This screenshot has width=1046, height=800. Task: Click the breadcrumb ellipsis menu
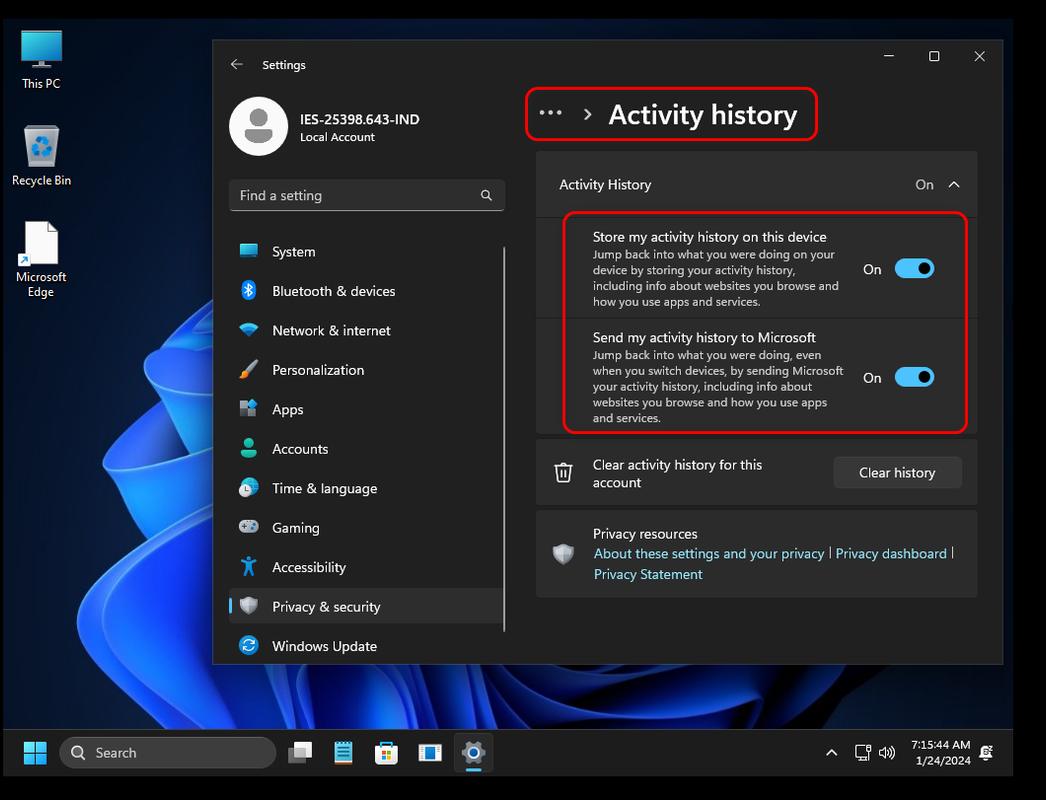click(x=550, y=113)
